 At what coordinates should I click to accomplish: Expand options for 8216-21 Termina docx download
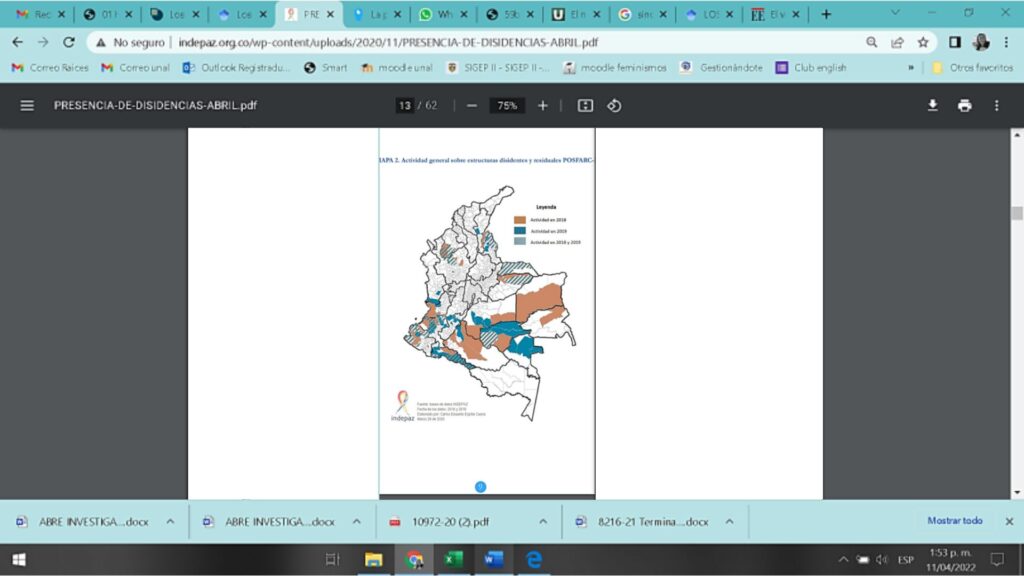coord(729,521)
